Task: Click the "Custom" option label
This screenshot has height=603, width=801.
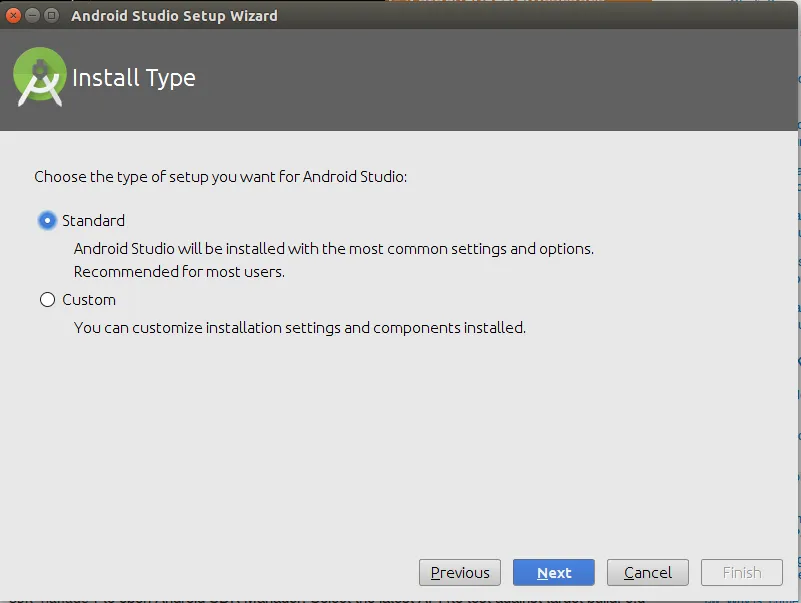Action: pos(89,300)
